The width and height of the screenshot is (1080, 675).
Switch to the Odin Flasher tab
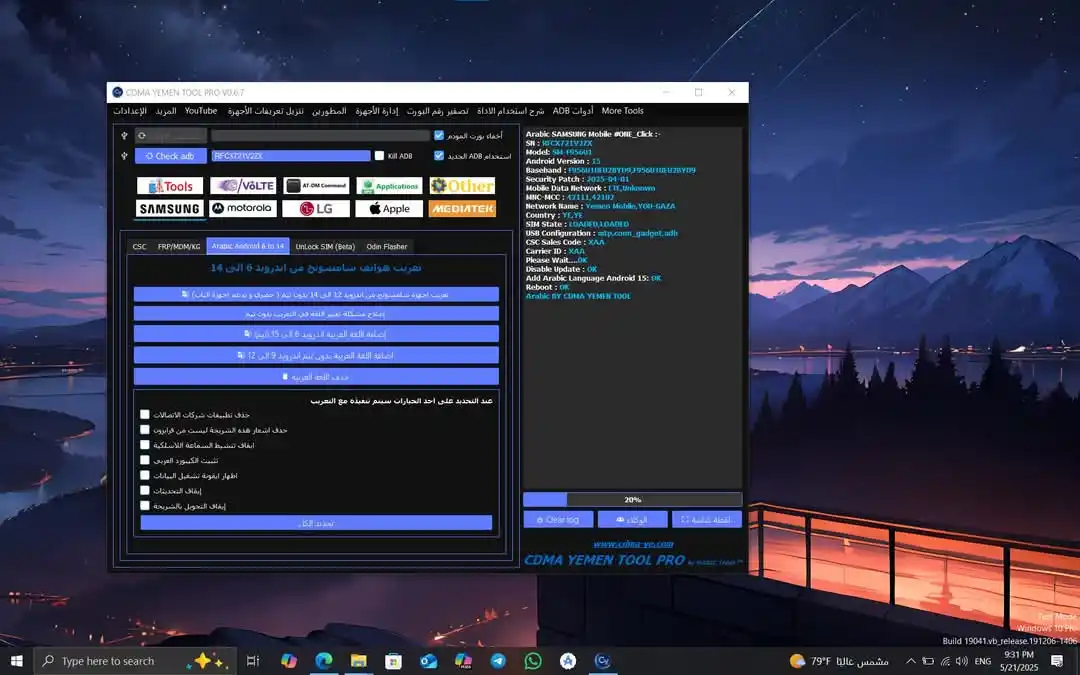[387, 247]
